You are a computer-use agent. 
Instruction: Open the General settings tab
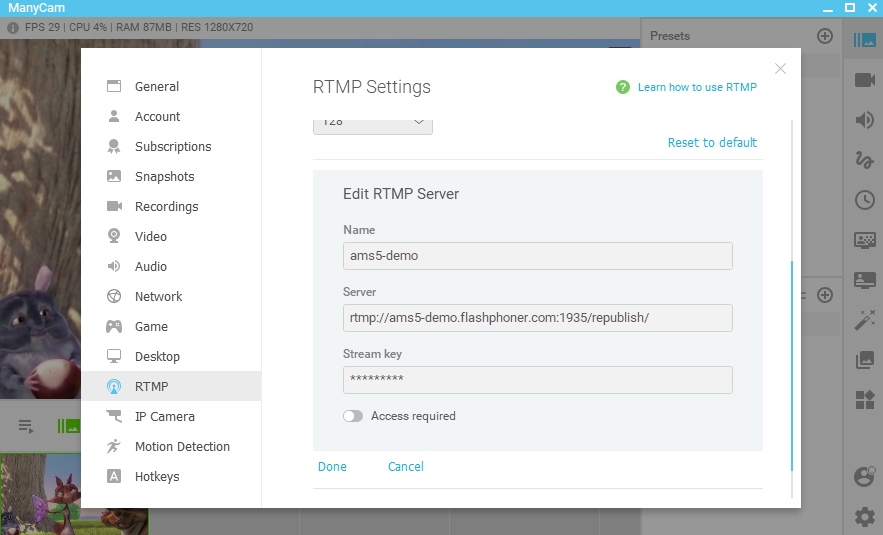157,87
